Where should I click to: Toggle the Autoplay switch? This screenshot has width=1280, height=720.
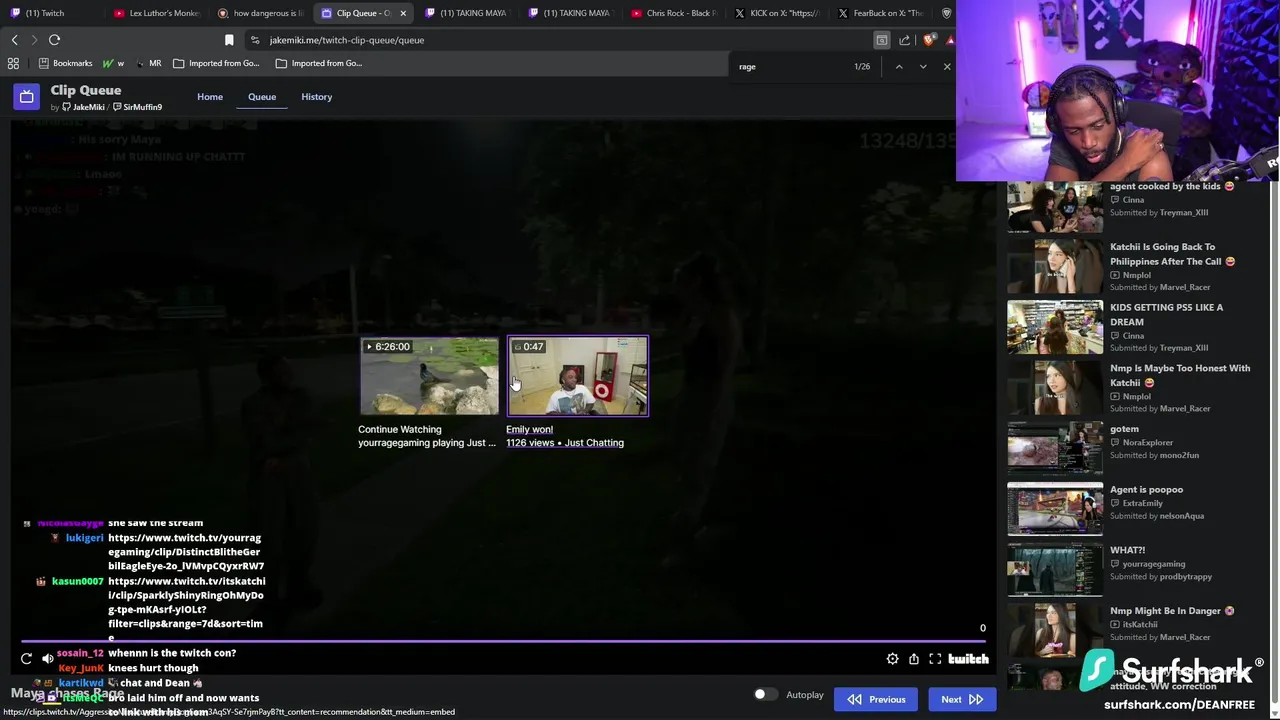[765, 694]
